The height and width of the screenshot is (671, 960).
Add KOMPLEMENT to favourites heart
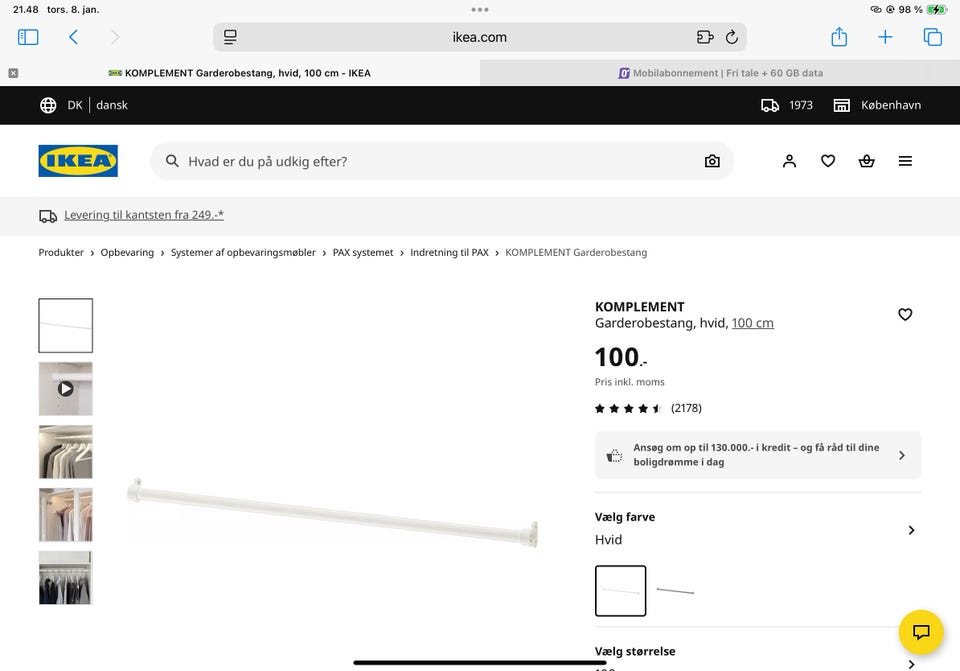tap(905, 314)
